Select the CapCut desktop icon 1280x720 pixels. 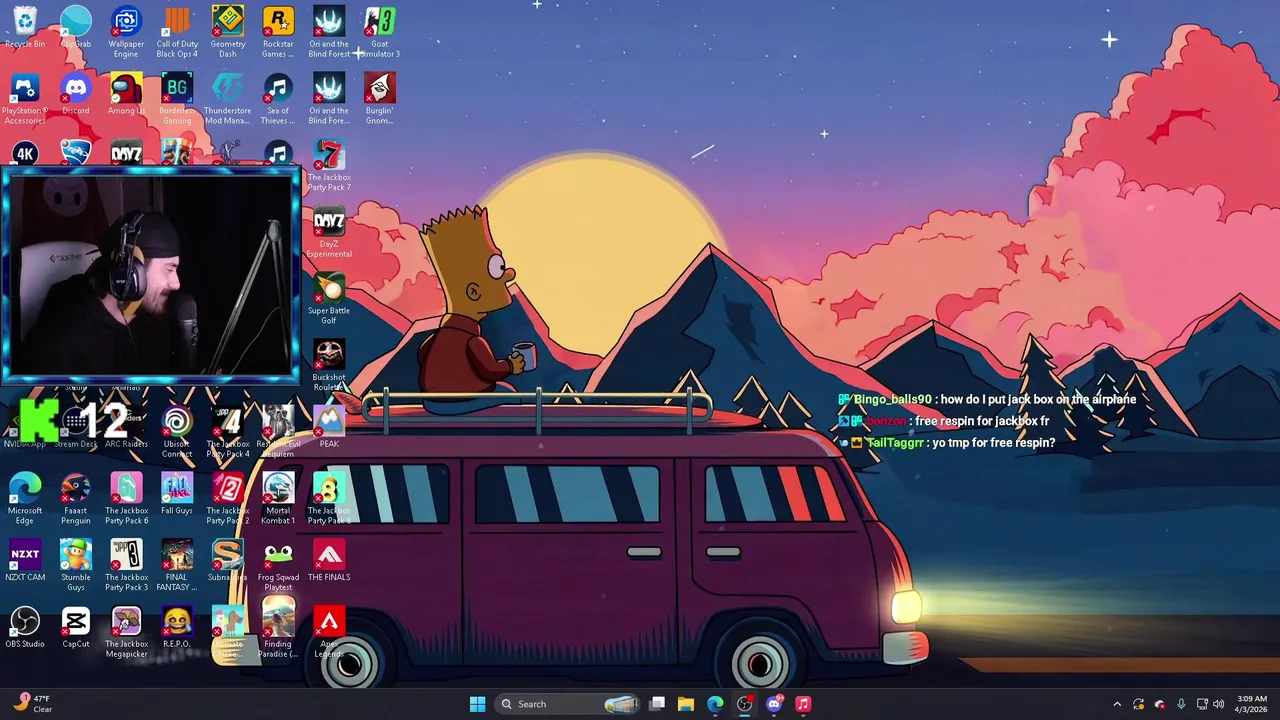75,628
